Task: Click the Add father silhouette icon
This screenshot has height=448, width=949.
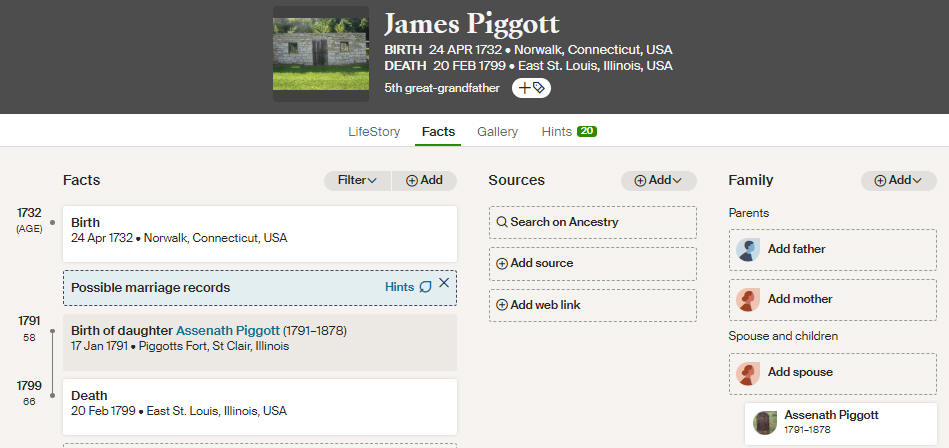Action: tap(748, 249)
